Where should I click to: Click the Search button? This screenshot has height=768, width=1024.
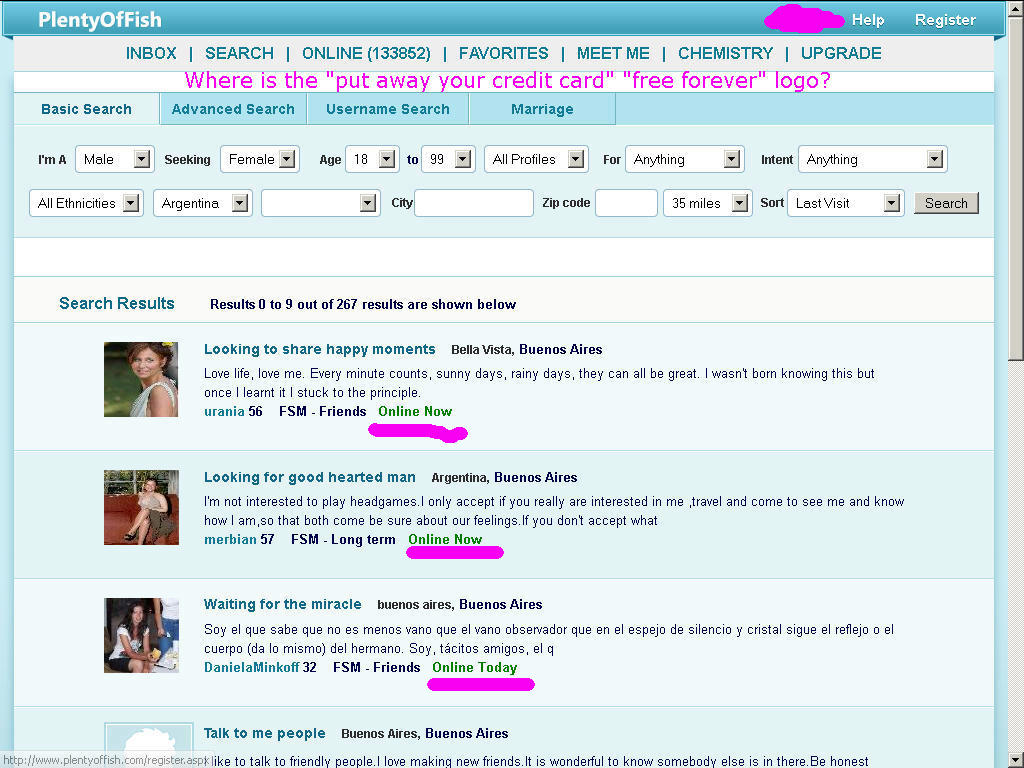(x=946, y=203)
